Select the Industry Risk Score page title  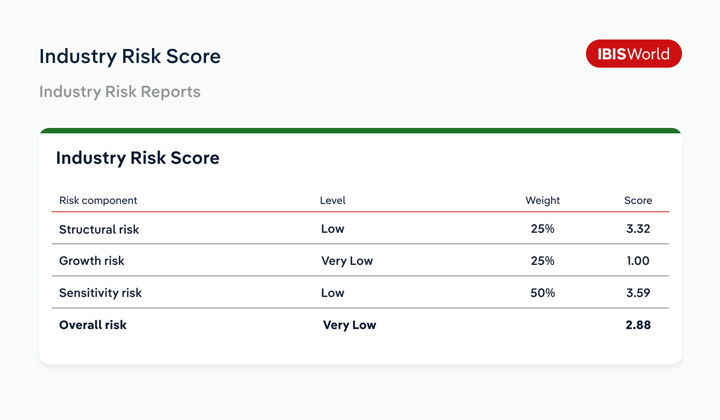point(130,56)
